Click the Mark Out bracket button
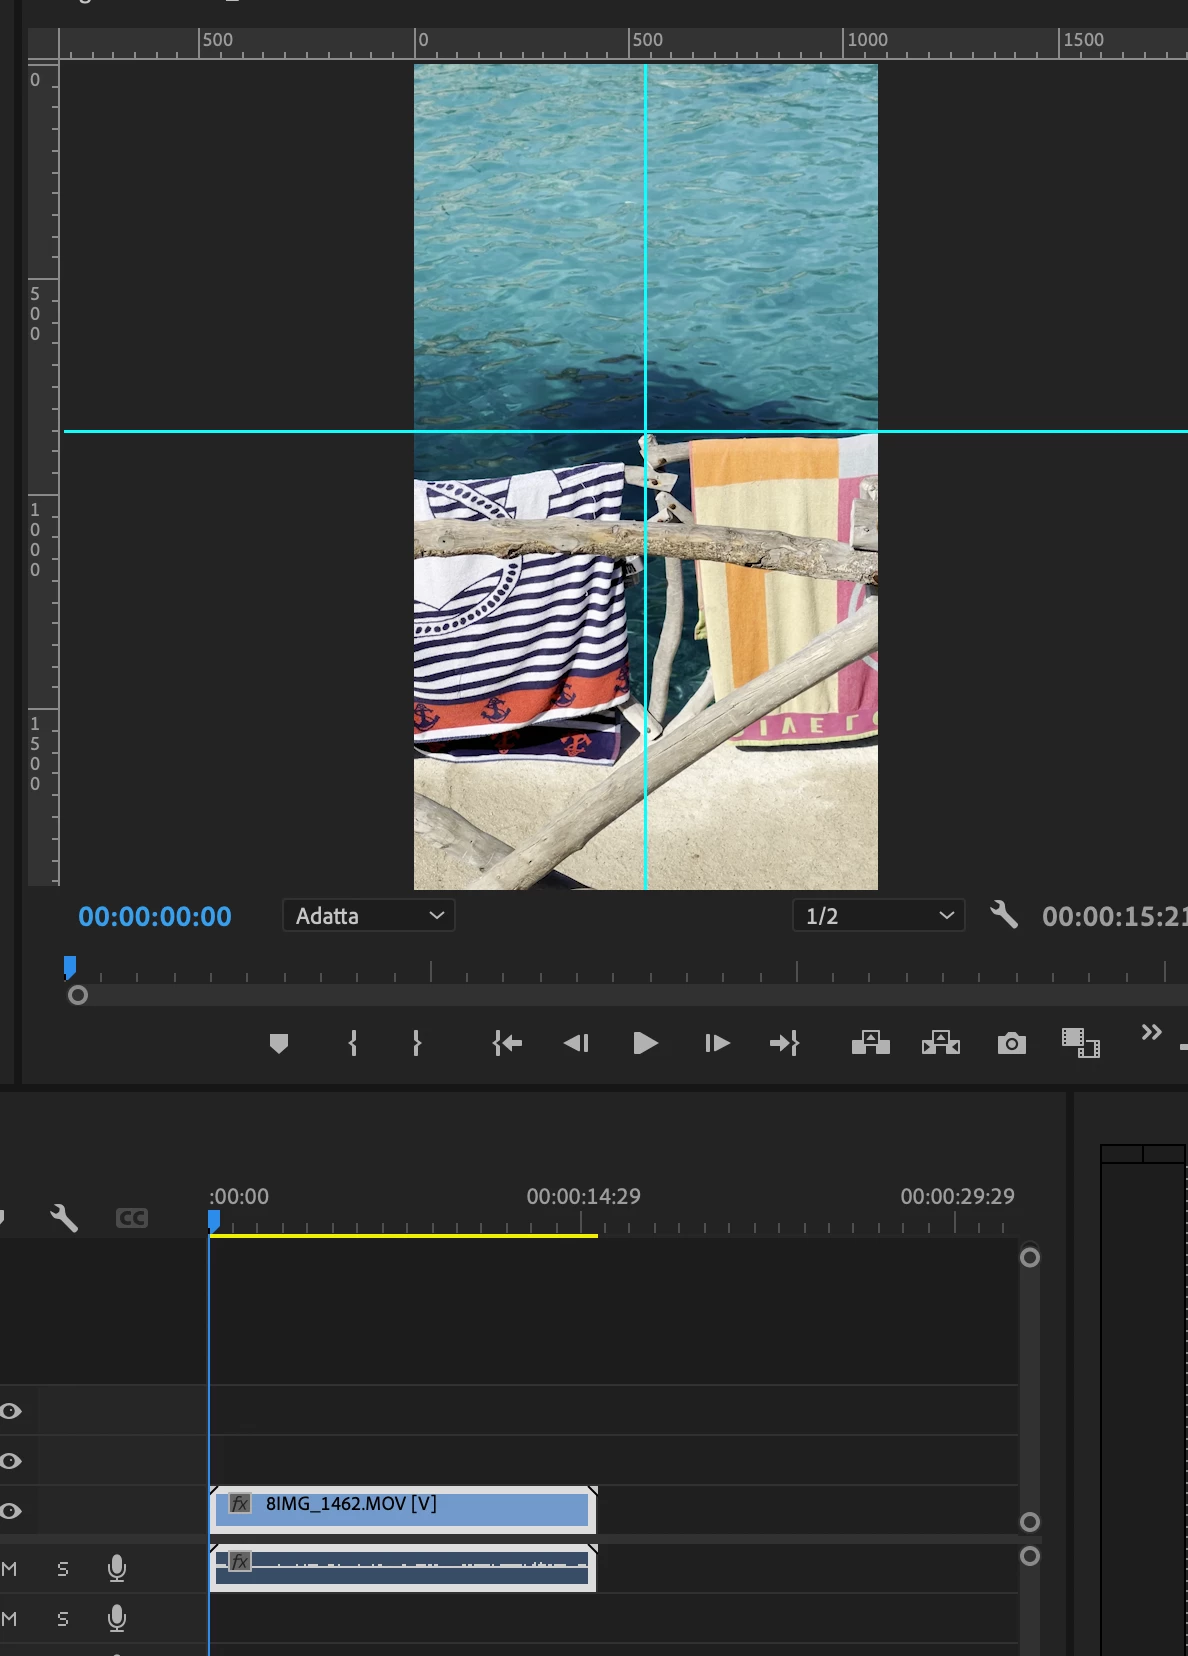The width and height of the screenshot is (1188, 1656). click(x=417, y=1044)
